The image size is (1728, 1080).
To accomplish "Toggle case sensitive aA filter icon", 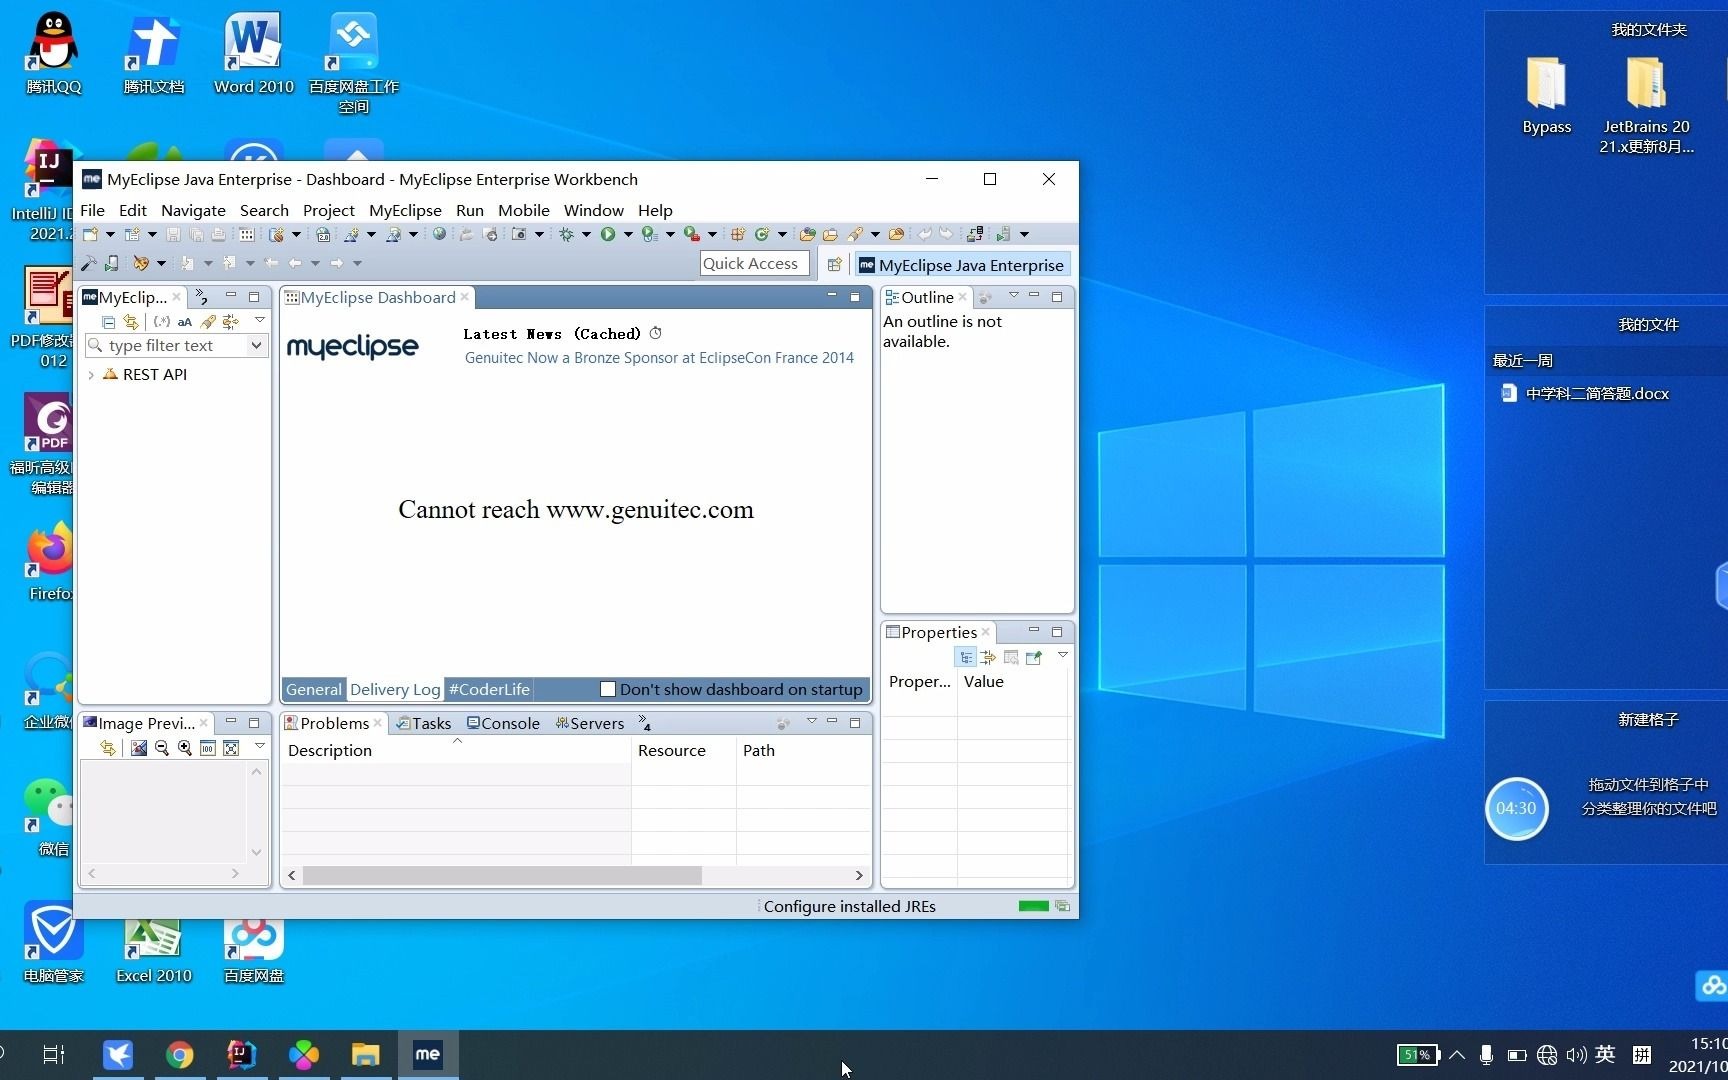I will click(x=184, y=321).
